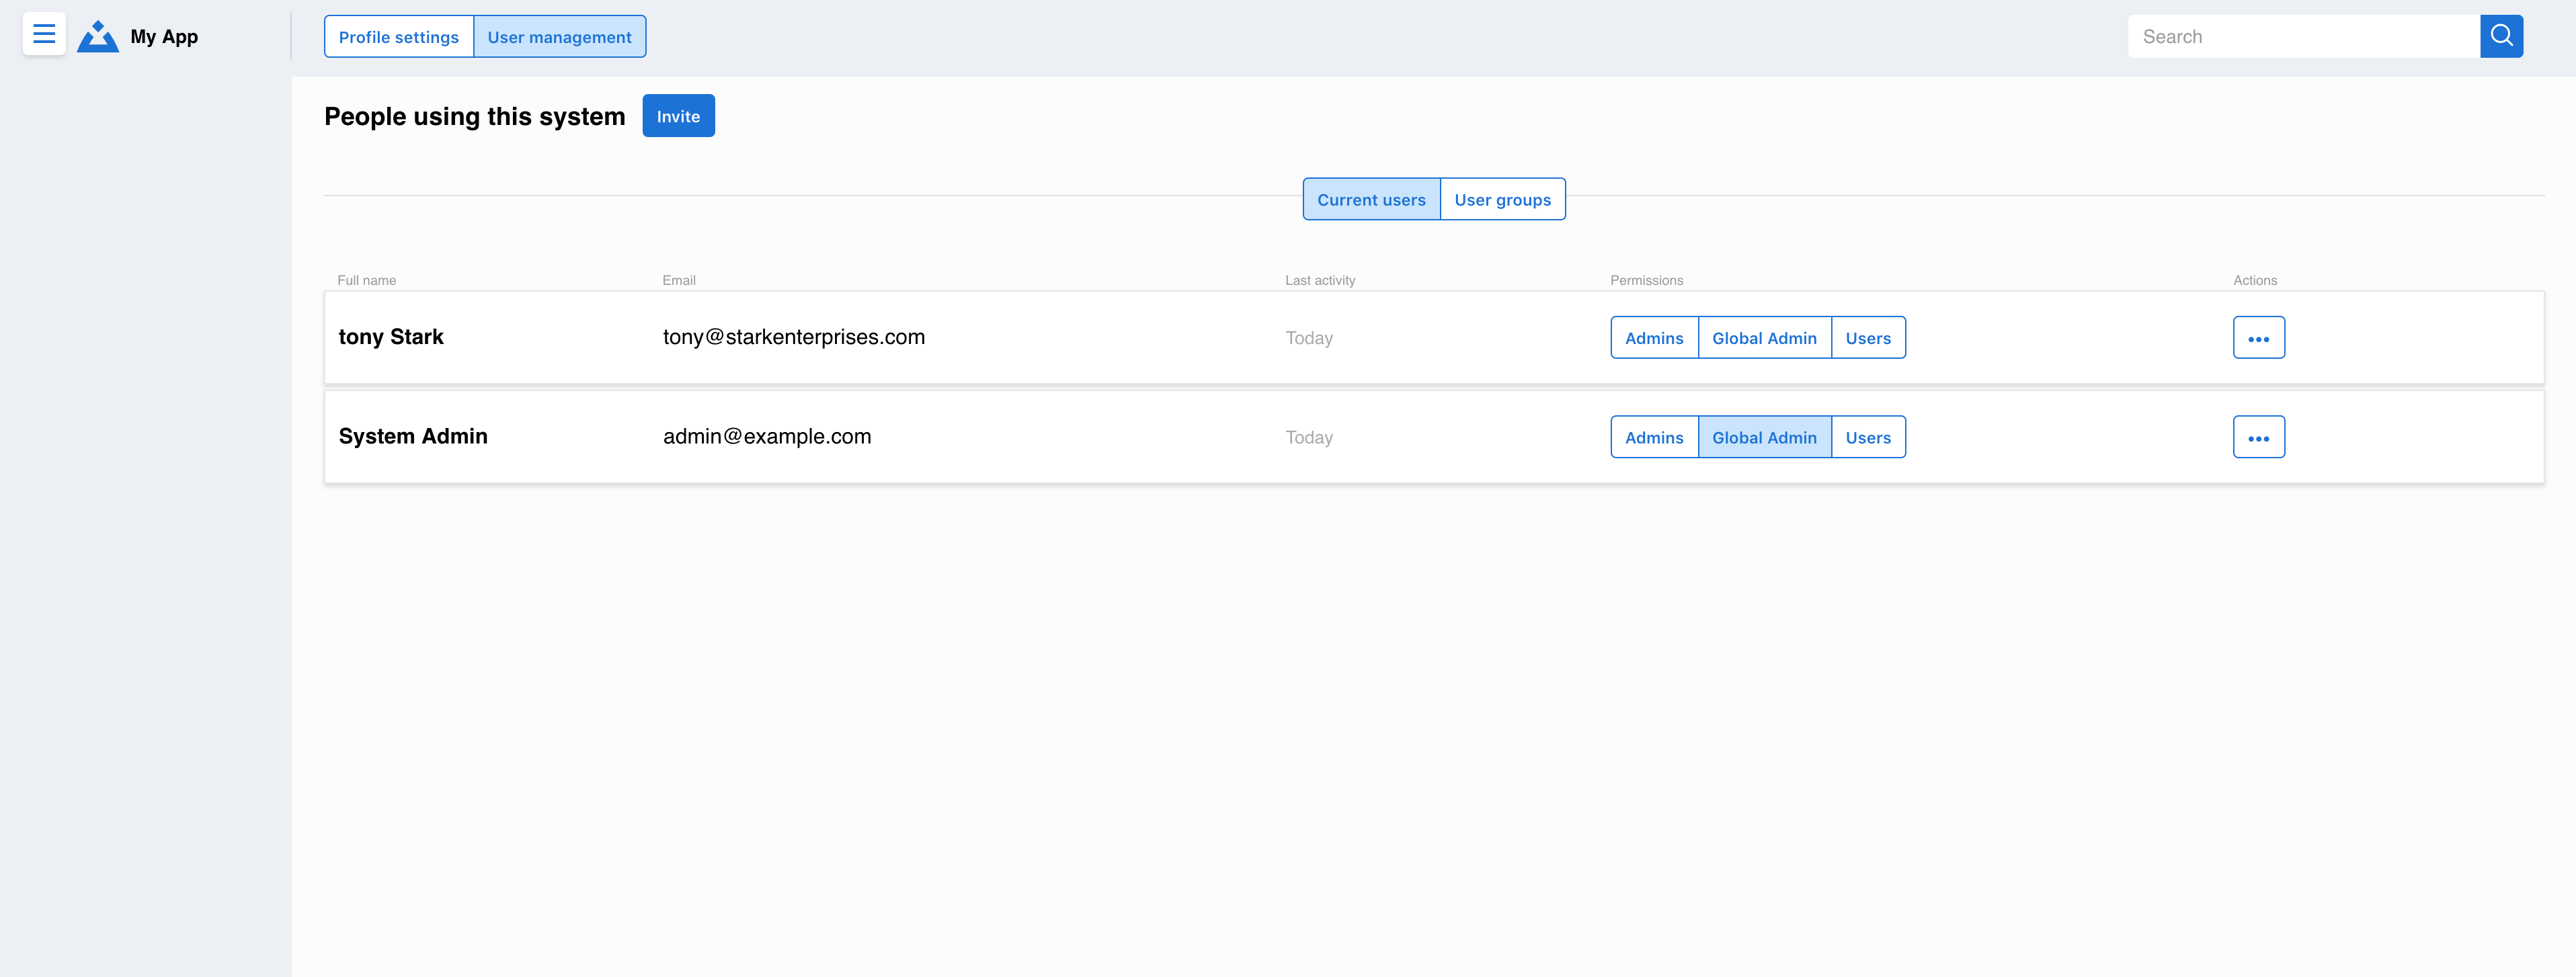Open the Profile settings tab
Image resolution: width=2576 pixels, height=977 pixels.
point(398,36)
